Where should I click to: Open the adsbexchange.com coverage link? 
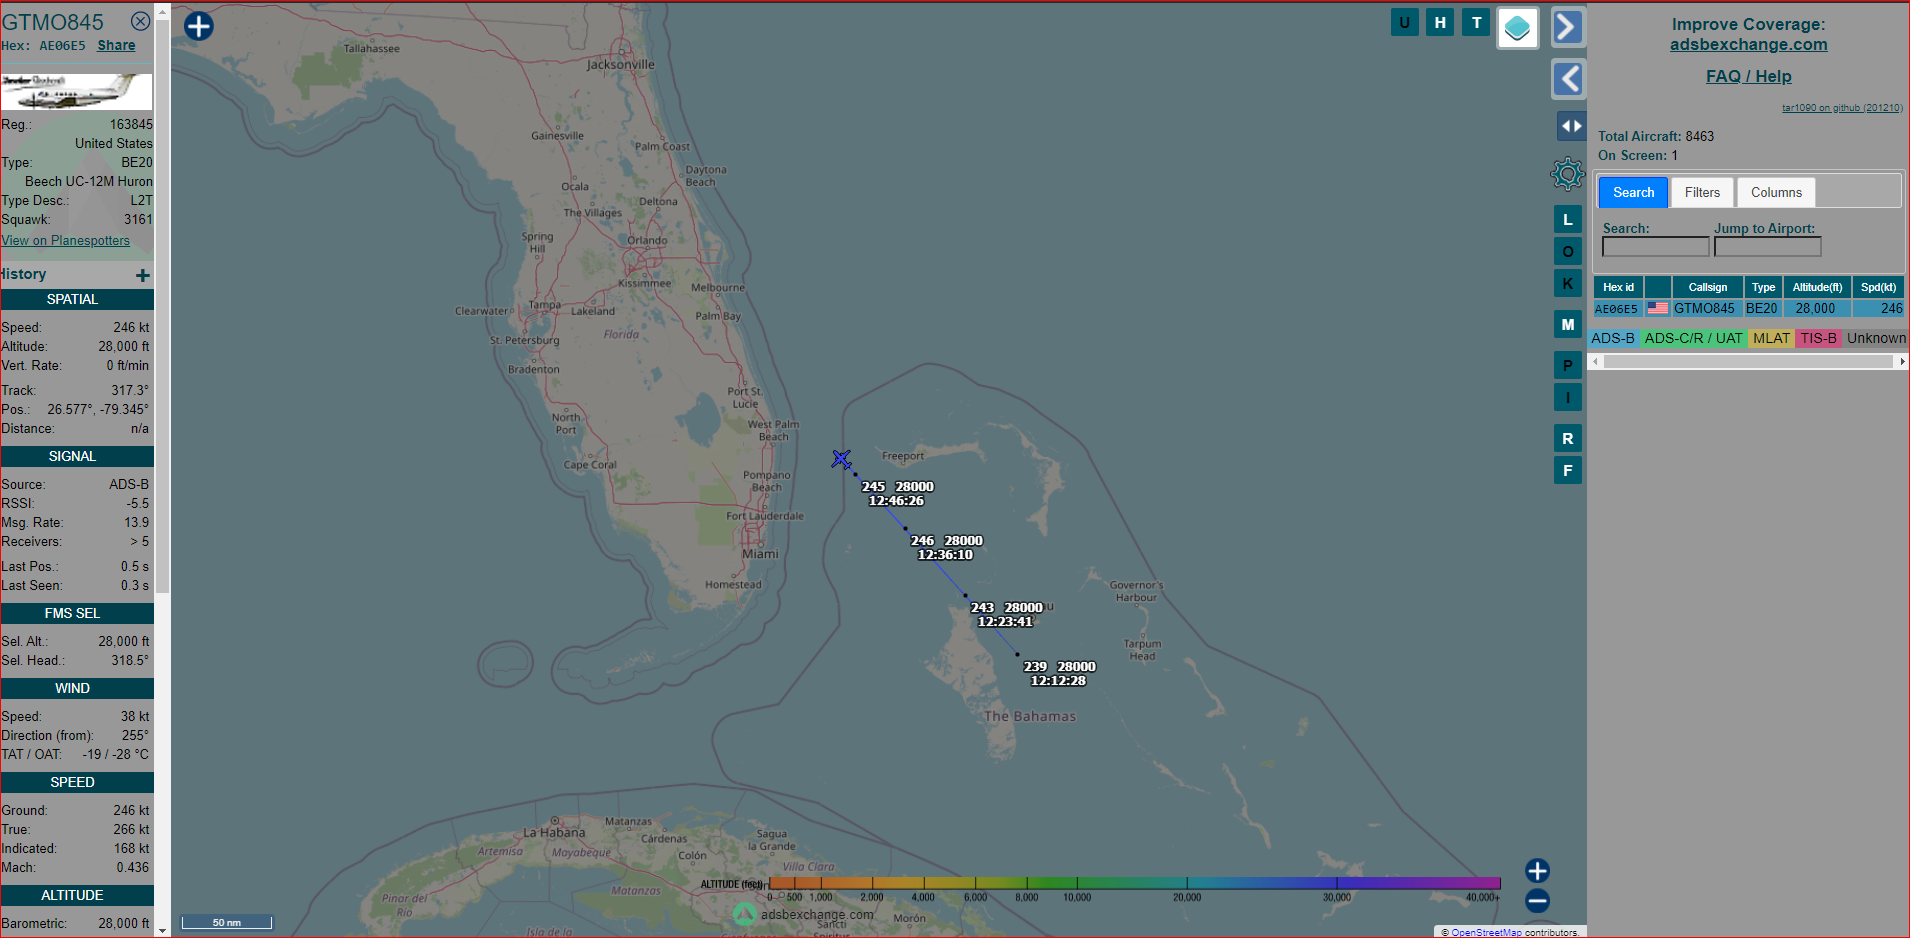point(1748,44)
